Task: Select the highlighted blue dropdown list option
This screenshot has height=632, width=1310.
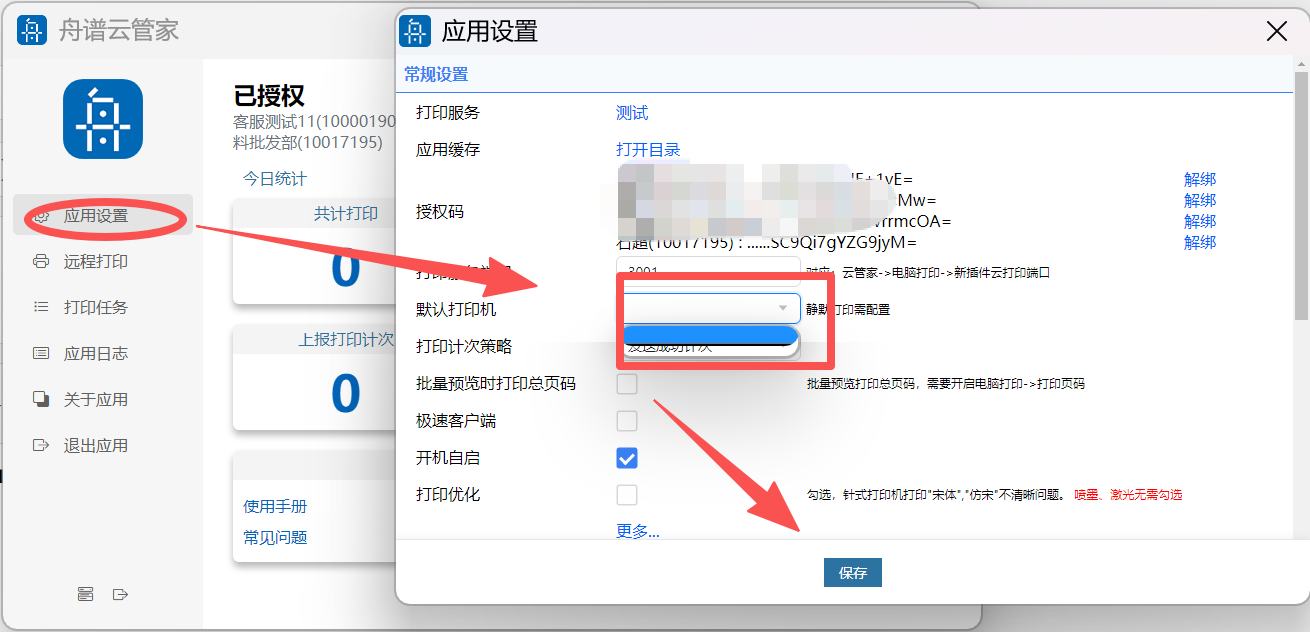Action: click(710, 335)
